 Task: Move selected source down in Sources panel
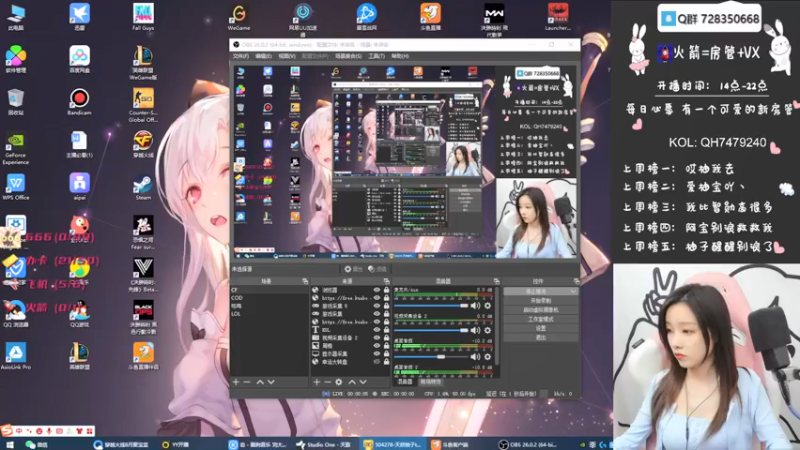point(363,382)
